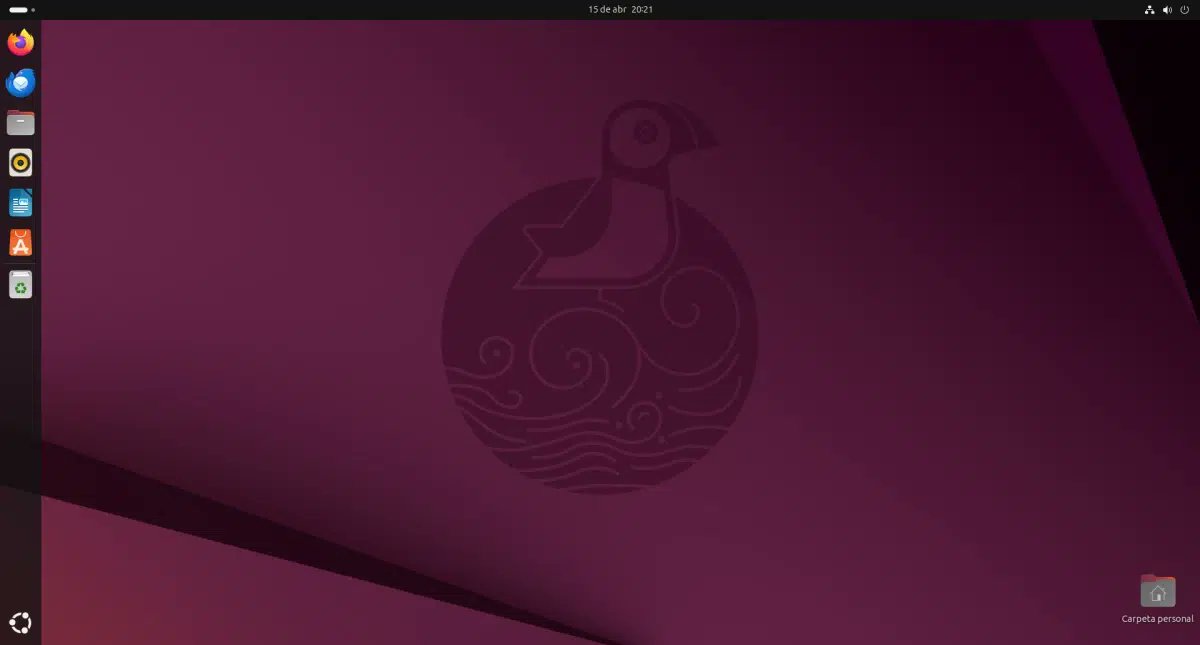Click the volume speaker icon

pyautogui.click(x=1167, y=9)
